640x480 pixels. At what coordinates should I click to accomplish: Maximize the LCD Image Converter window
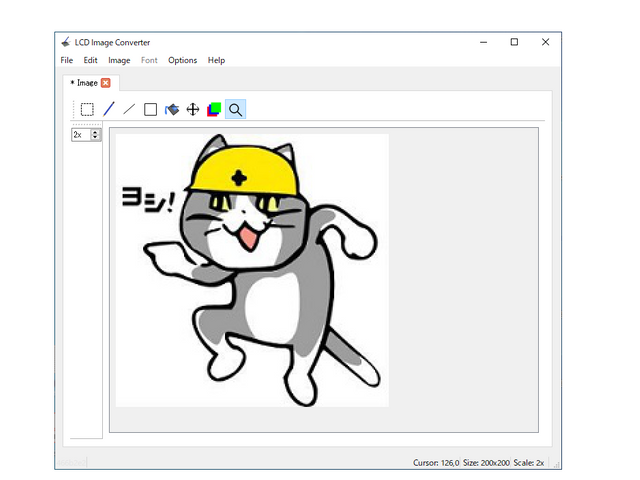[x=514, y=42]
